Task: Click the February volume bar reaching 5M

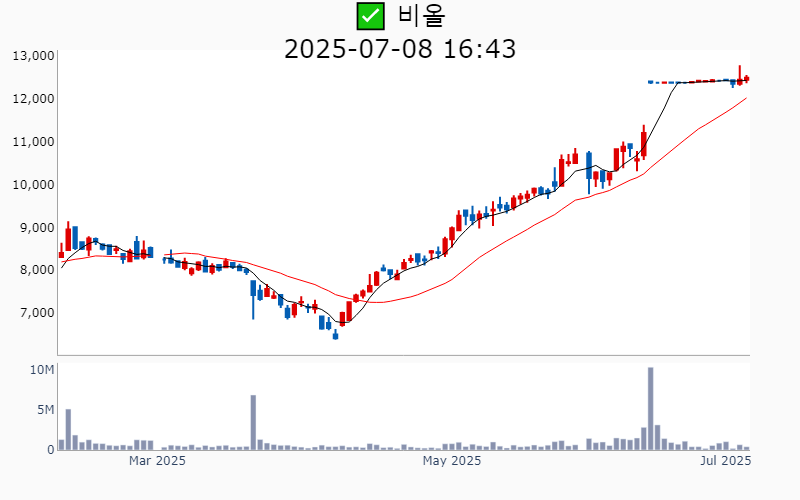Action: pyautogui.click(x=68, y=430)
